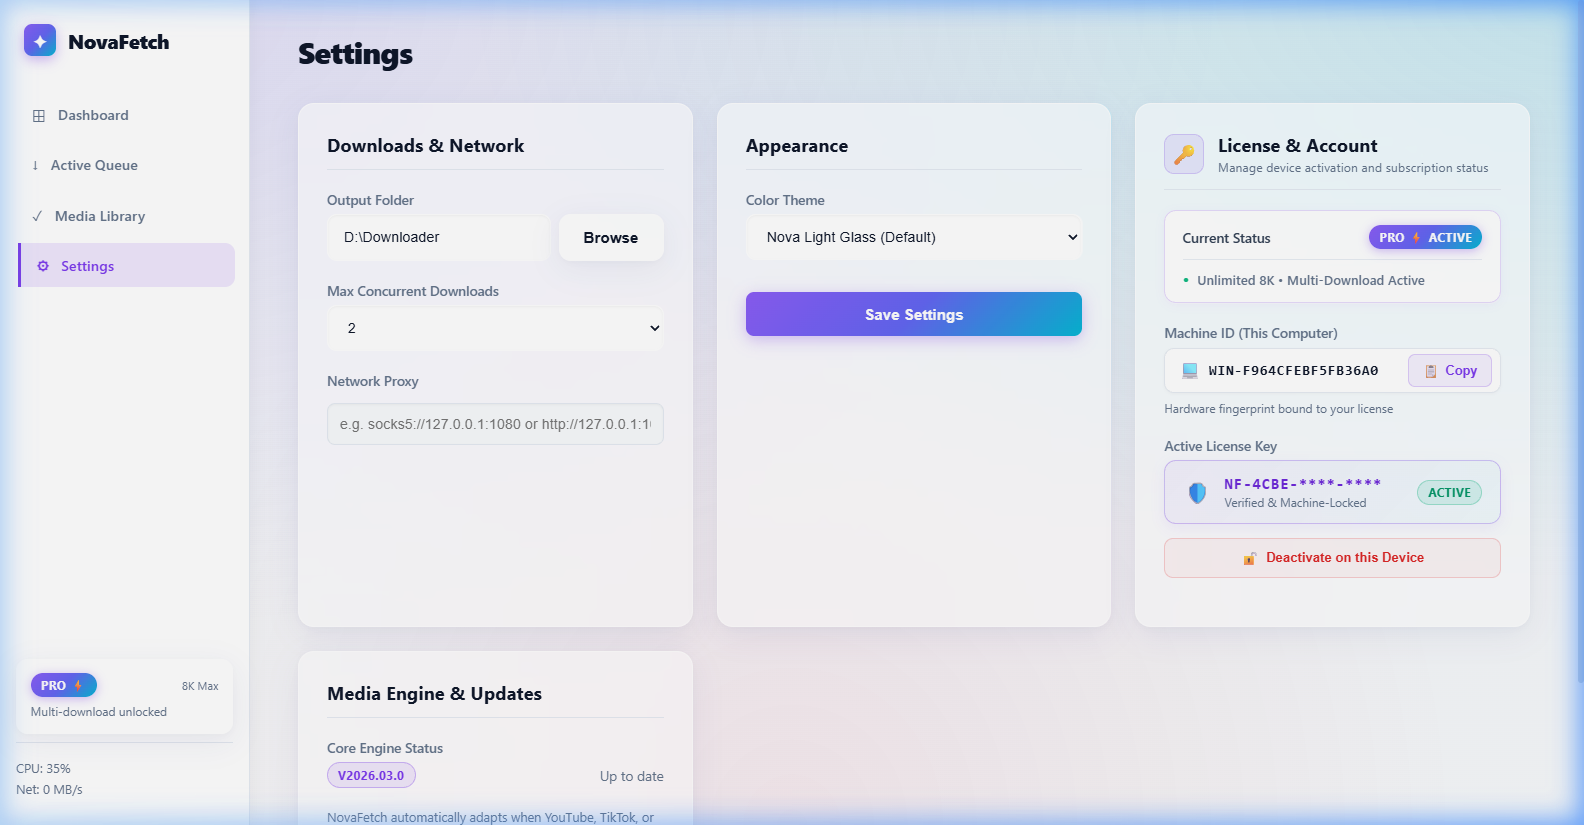The image size is (1584, 825).
Task: Click the clipboard icon on the Copy button
Action: coord(1431,371)
